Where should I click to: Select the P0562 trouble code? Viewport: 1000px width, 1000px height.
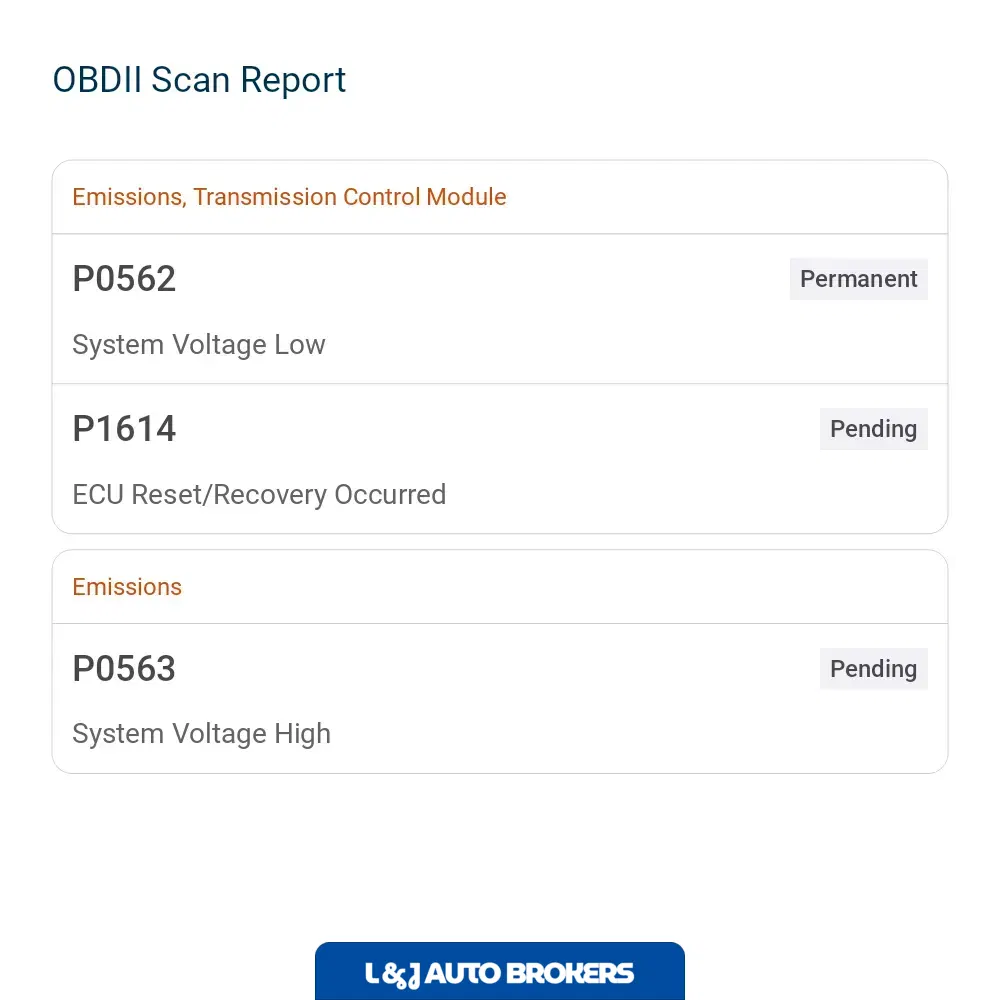click(124, 279)
